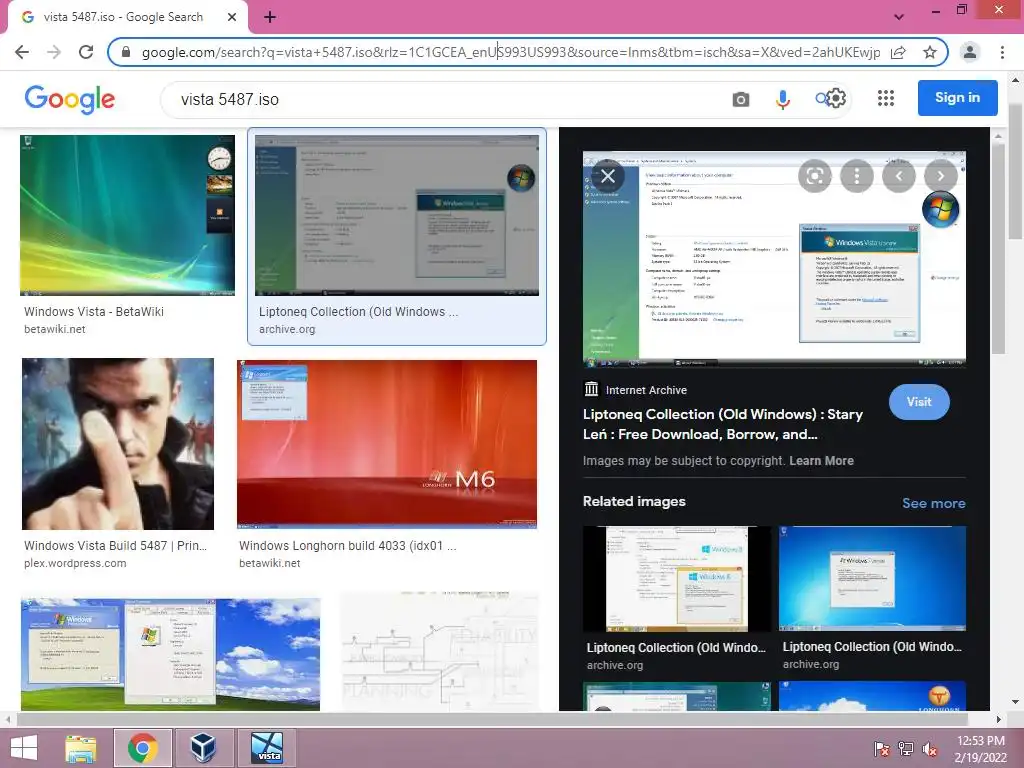Screen dimensions: 1024x768
Task: Go back using the browser back arrow
Action: click(22, 52)
